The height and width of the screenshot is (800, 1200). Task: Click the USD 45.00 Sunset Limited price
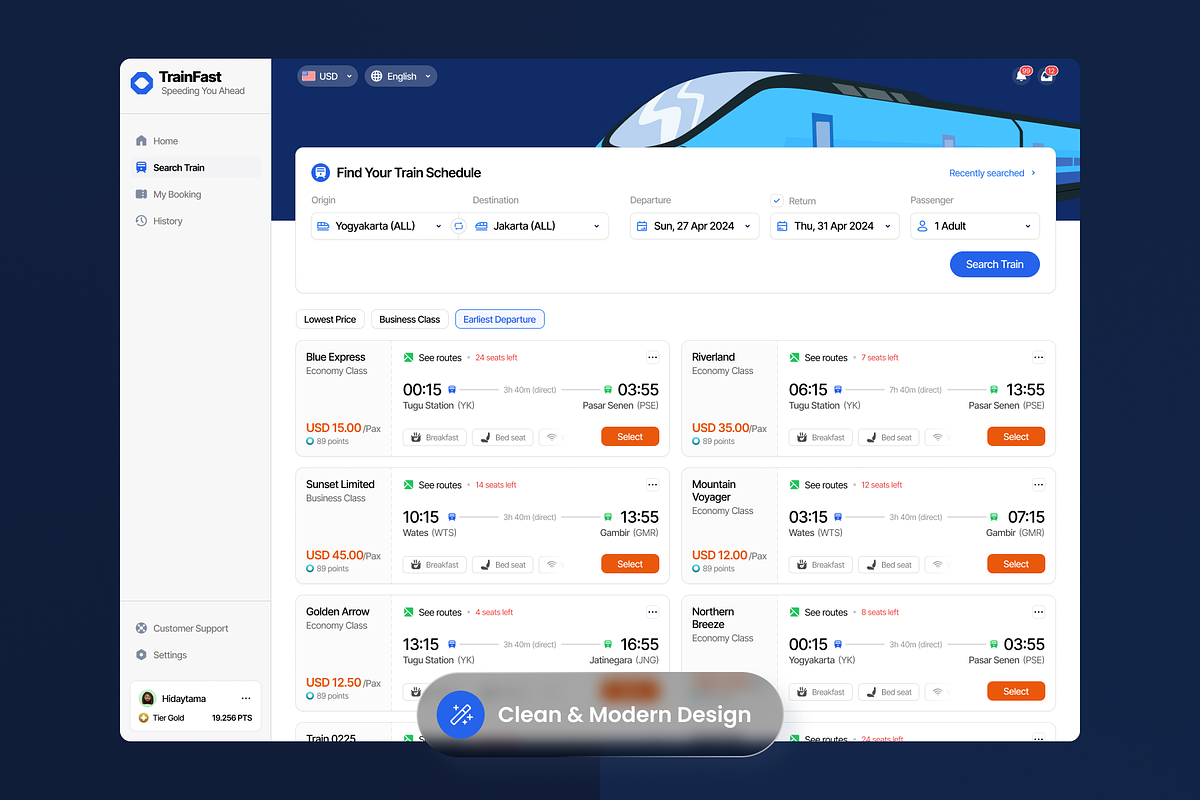tap(333, 555)
